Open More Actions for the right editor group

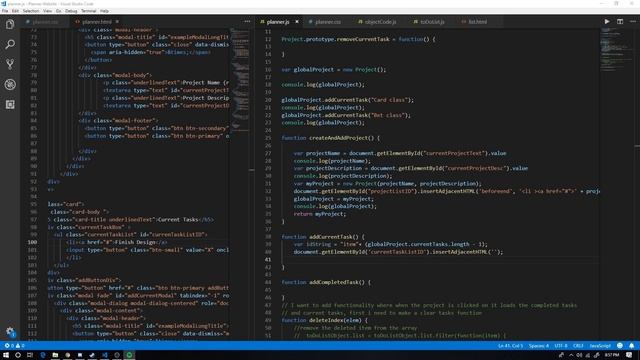632,22
